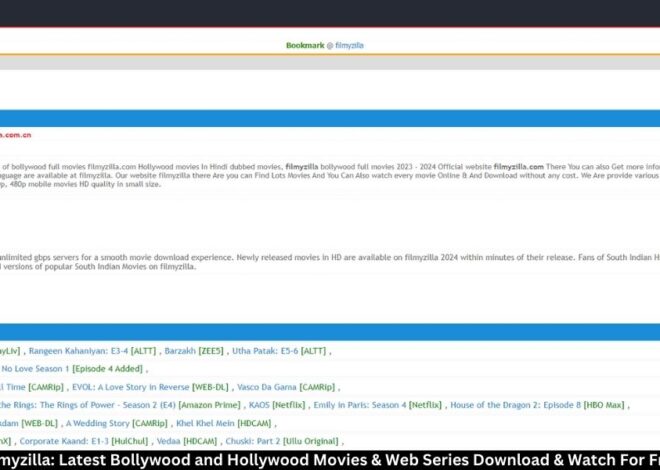Image resolution: width=660 pixels, height=470 pixels.
Task: Click the red .com.cn domain text
Action: click(x=15, y=135)
